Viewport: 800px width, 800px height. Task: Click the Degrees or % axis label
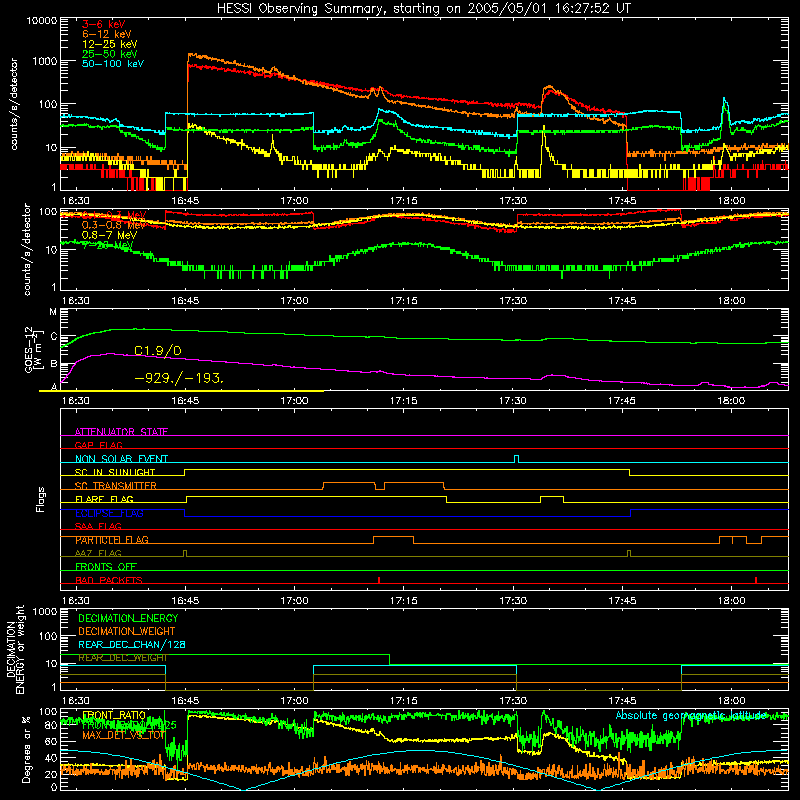[x=26, y=749]
